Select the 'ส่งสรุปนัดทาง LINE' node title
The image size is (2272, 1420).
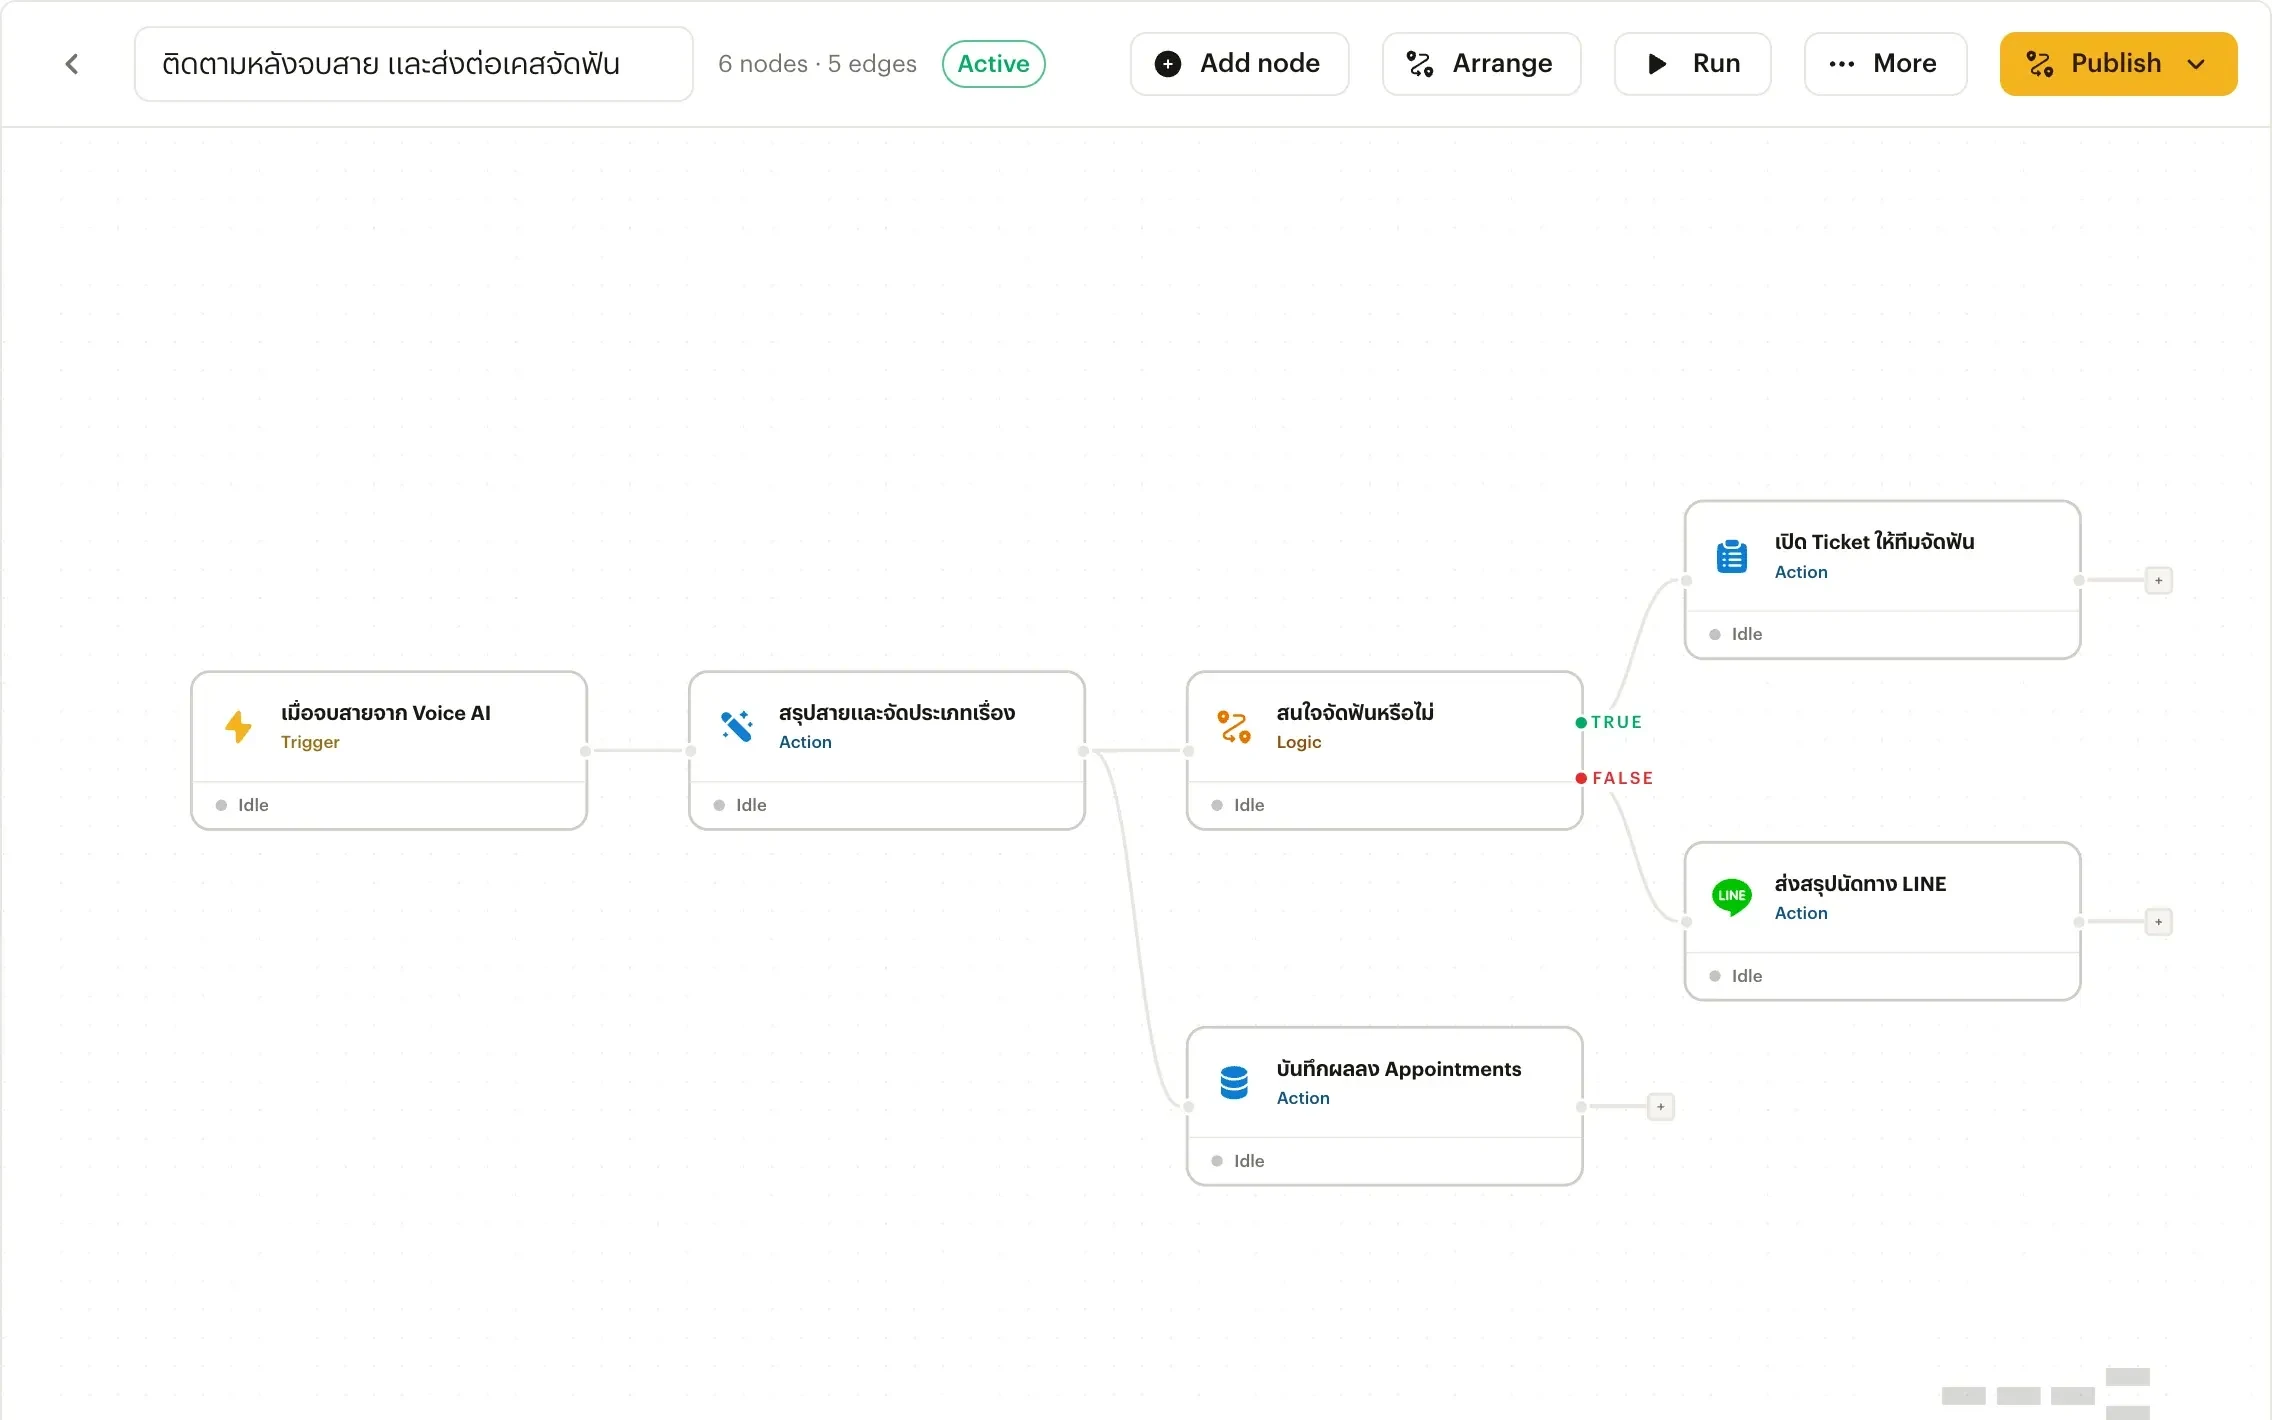click(1860, 884)
